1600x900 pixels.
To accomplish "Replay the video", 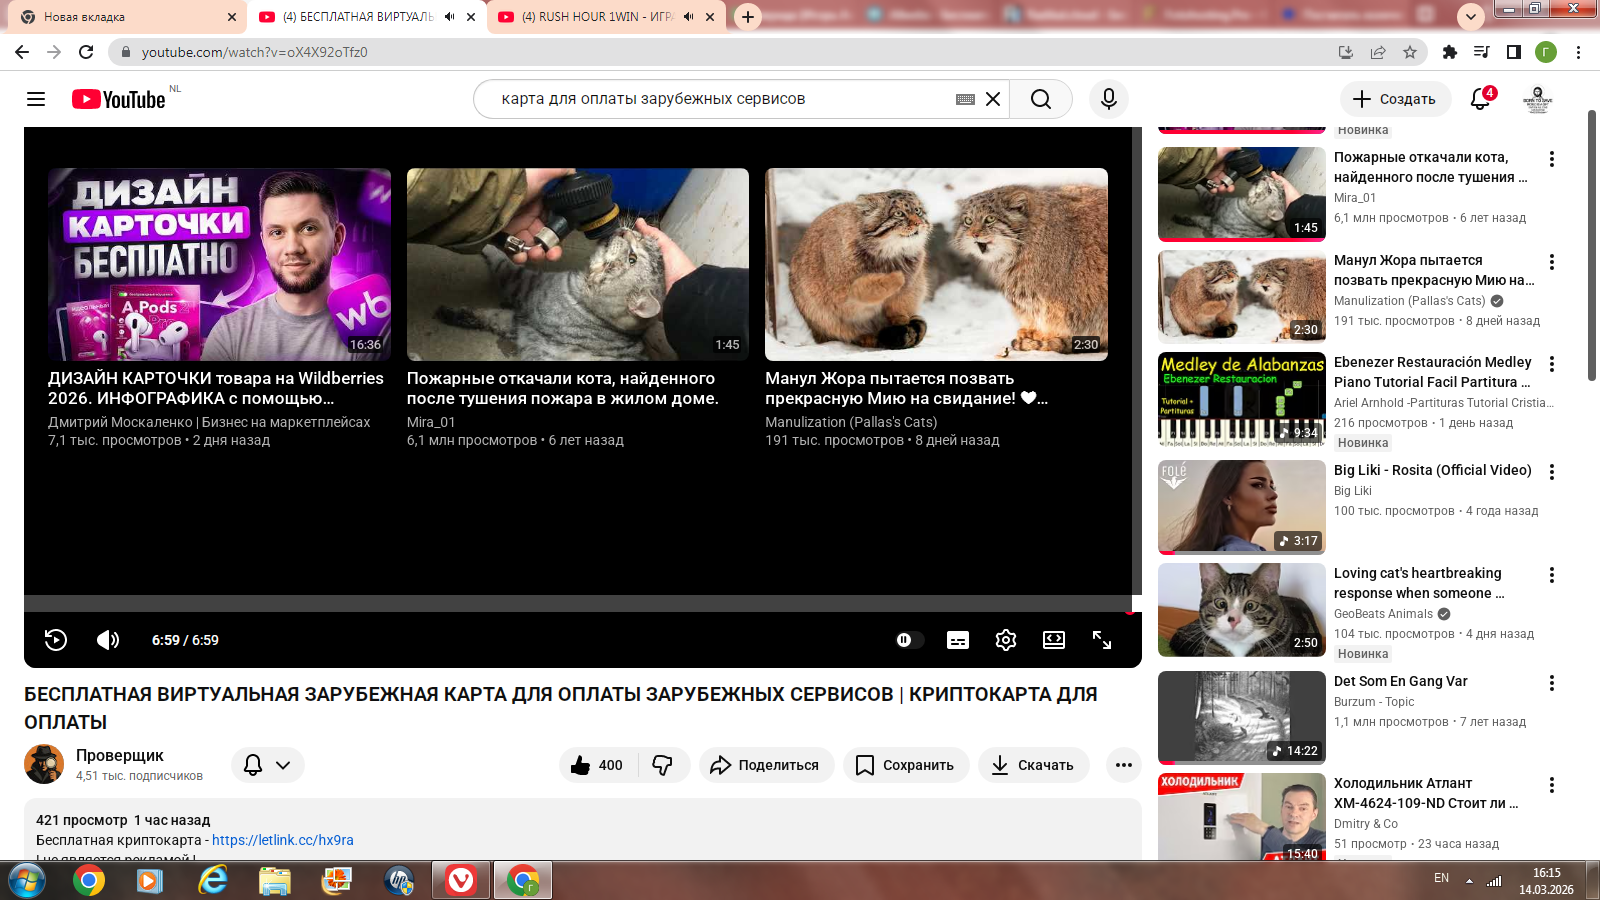I will [x=56, y=640].
